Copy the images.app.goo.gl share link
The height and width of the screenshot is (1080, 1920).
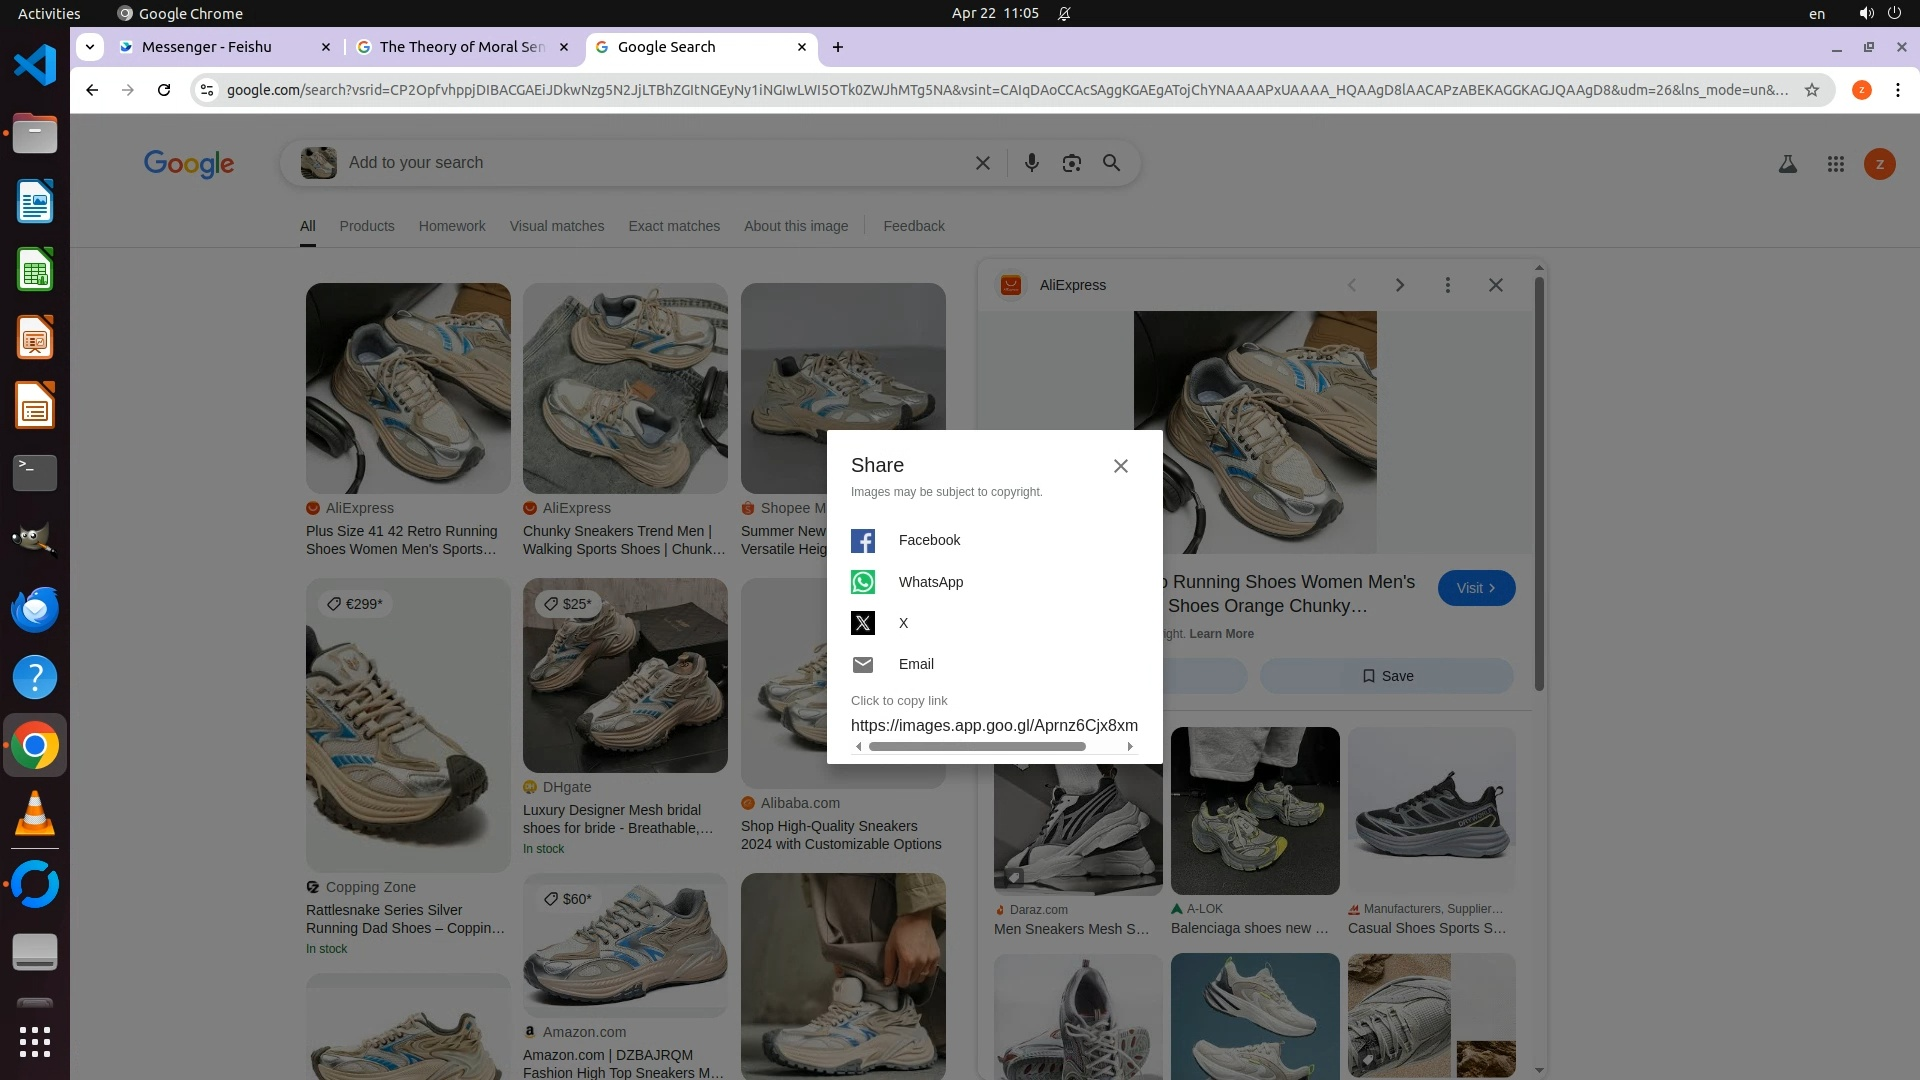(x=993, y=725)
